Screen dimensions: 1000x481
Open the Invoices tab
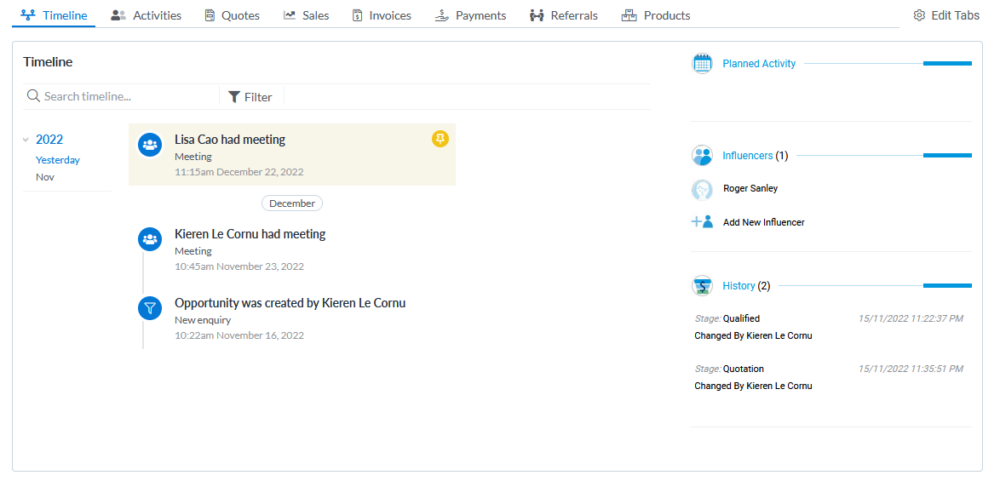coord(382,15)
